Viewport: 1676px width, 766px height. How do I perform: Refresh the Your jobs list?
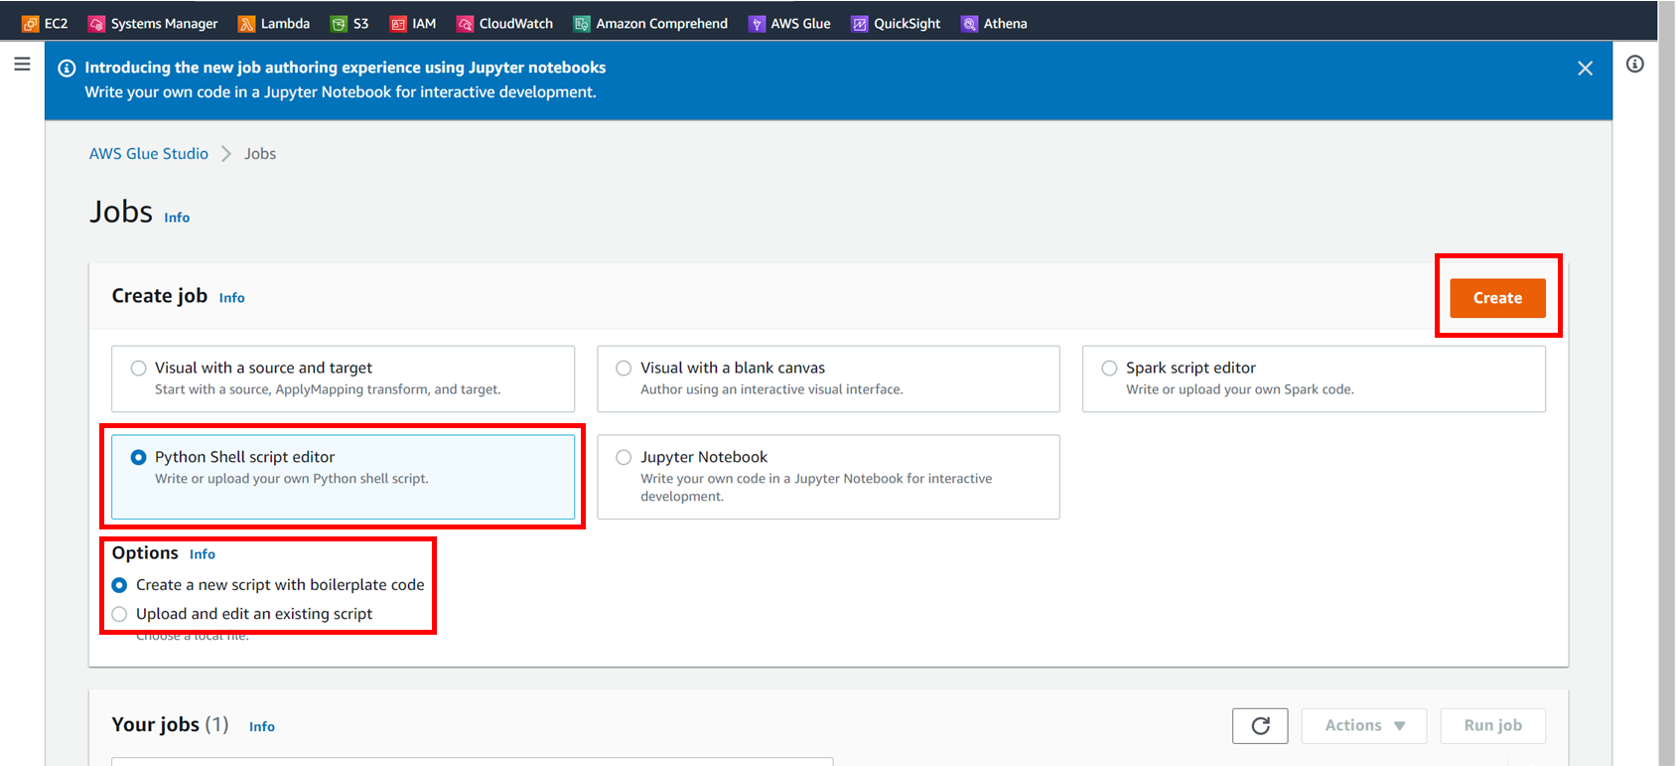[x=1260, y=726]
